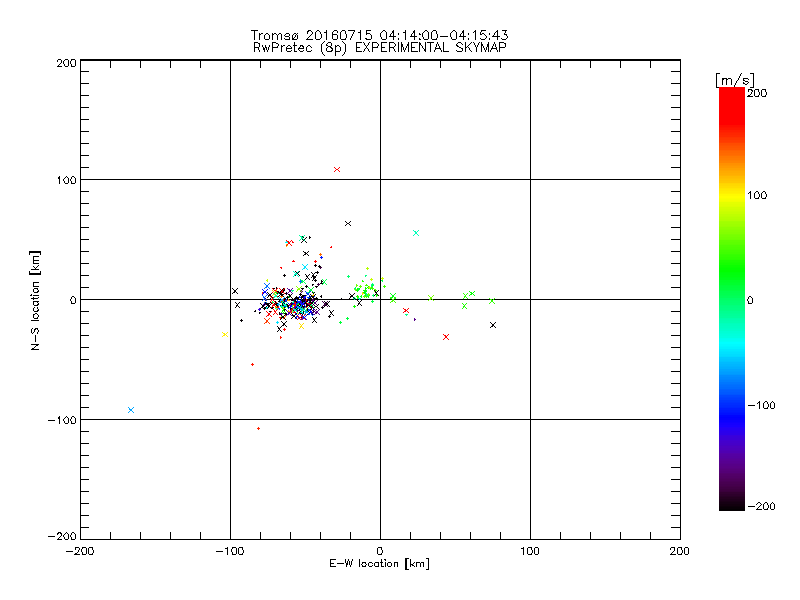The height and width of the screenshot is (600, 800).
Task: Select the isolated blue x marker at far lower left
Action: pyautogui.click(x=131, y=410)
